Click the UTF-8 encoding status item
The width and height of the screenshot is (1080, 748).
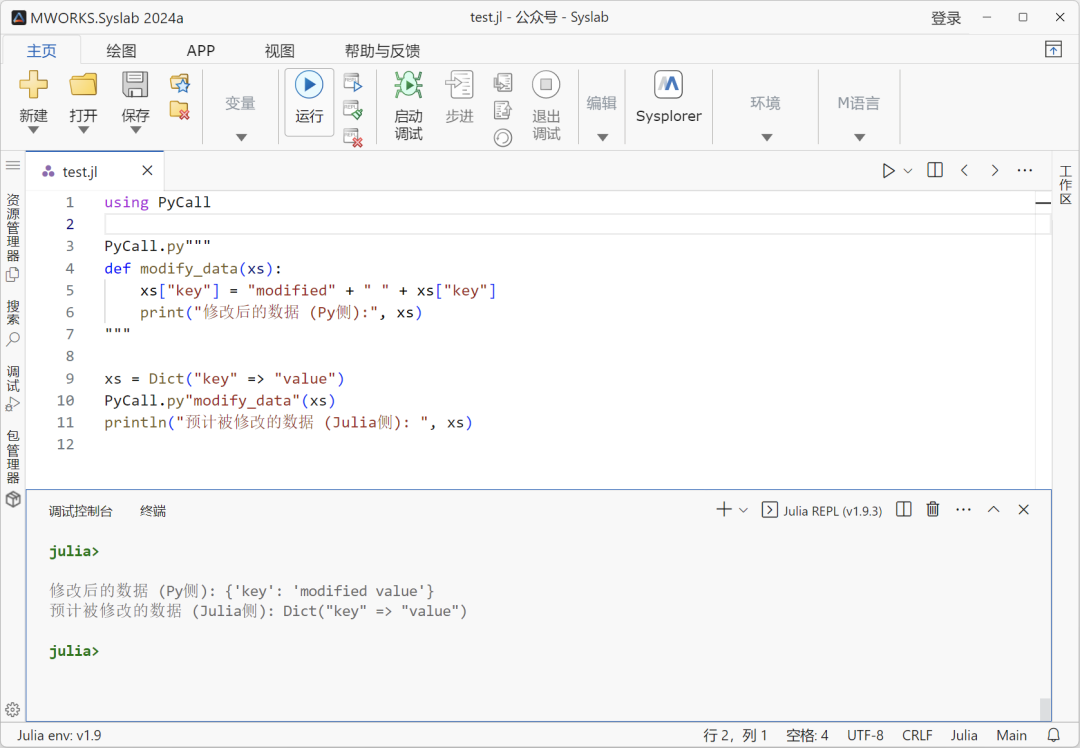[865, 734]
